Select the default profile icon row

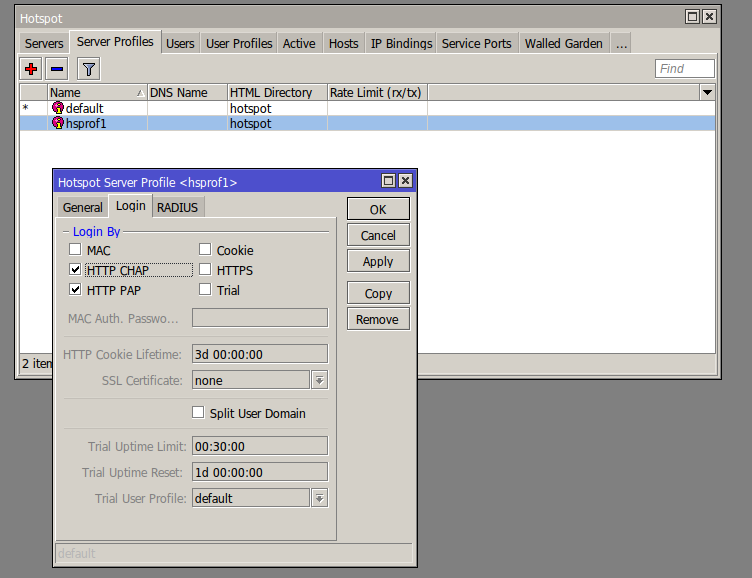(x=58, y=108)
